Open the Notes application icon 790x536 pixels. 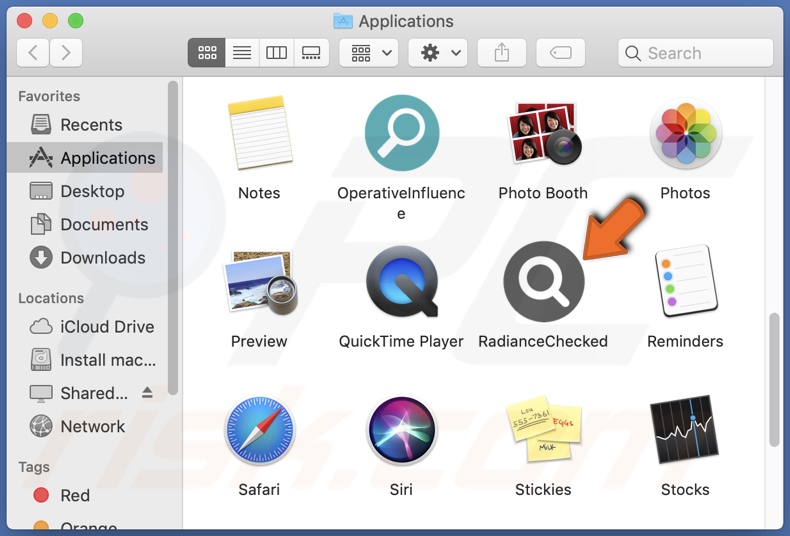point(259,132)
